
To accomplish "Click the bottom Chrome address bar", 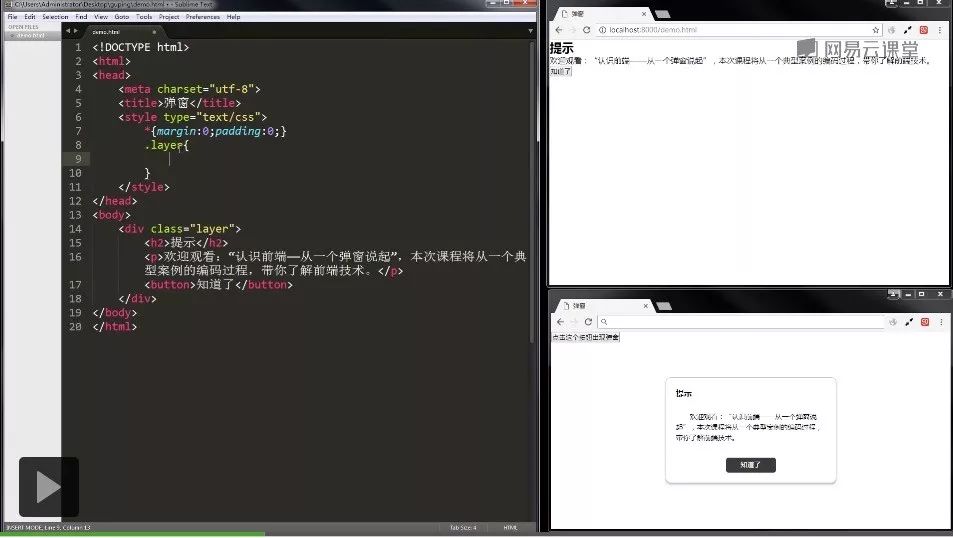I will click(x=741, y=322).
